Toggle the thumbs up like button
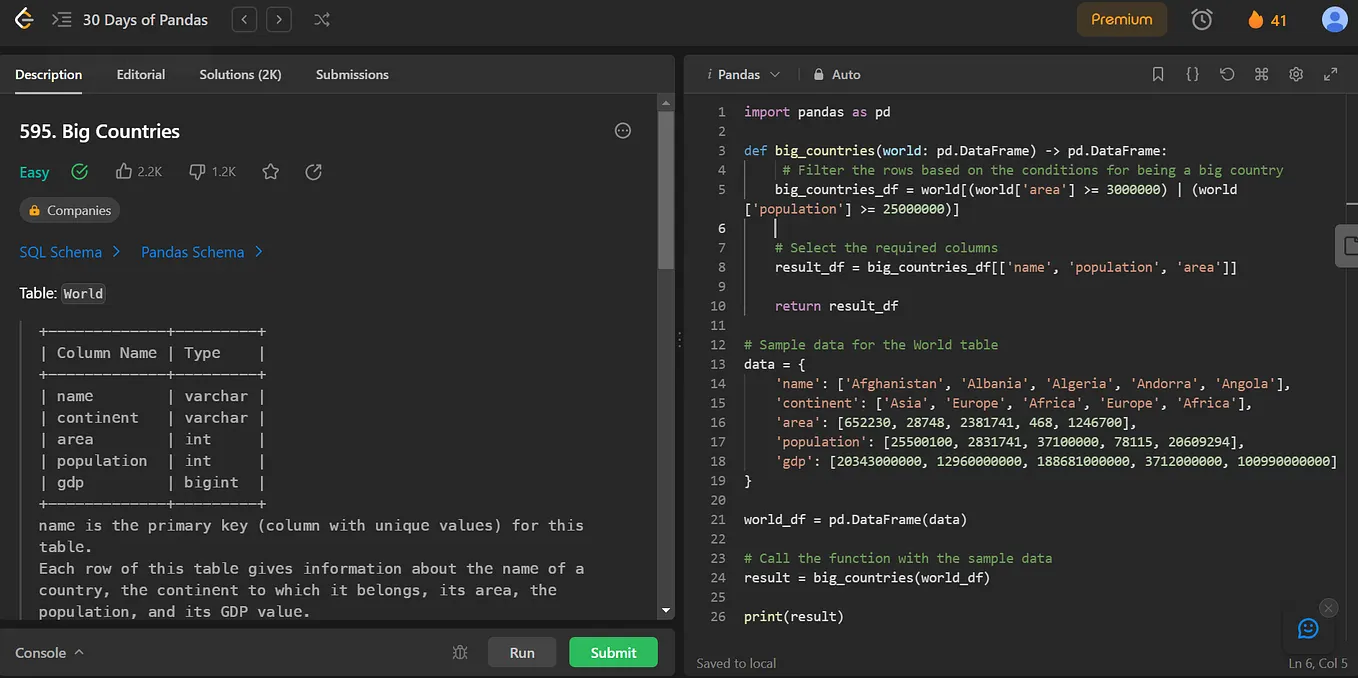1358x678 pixels. click(139, 172)
